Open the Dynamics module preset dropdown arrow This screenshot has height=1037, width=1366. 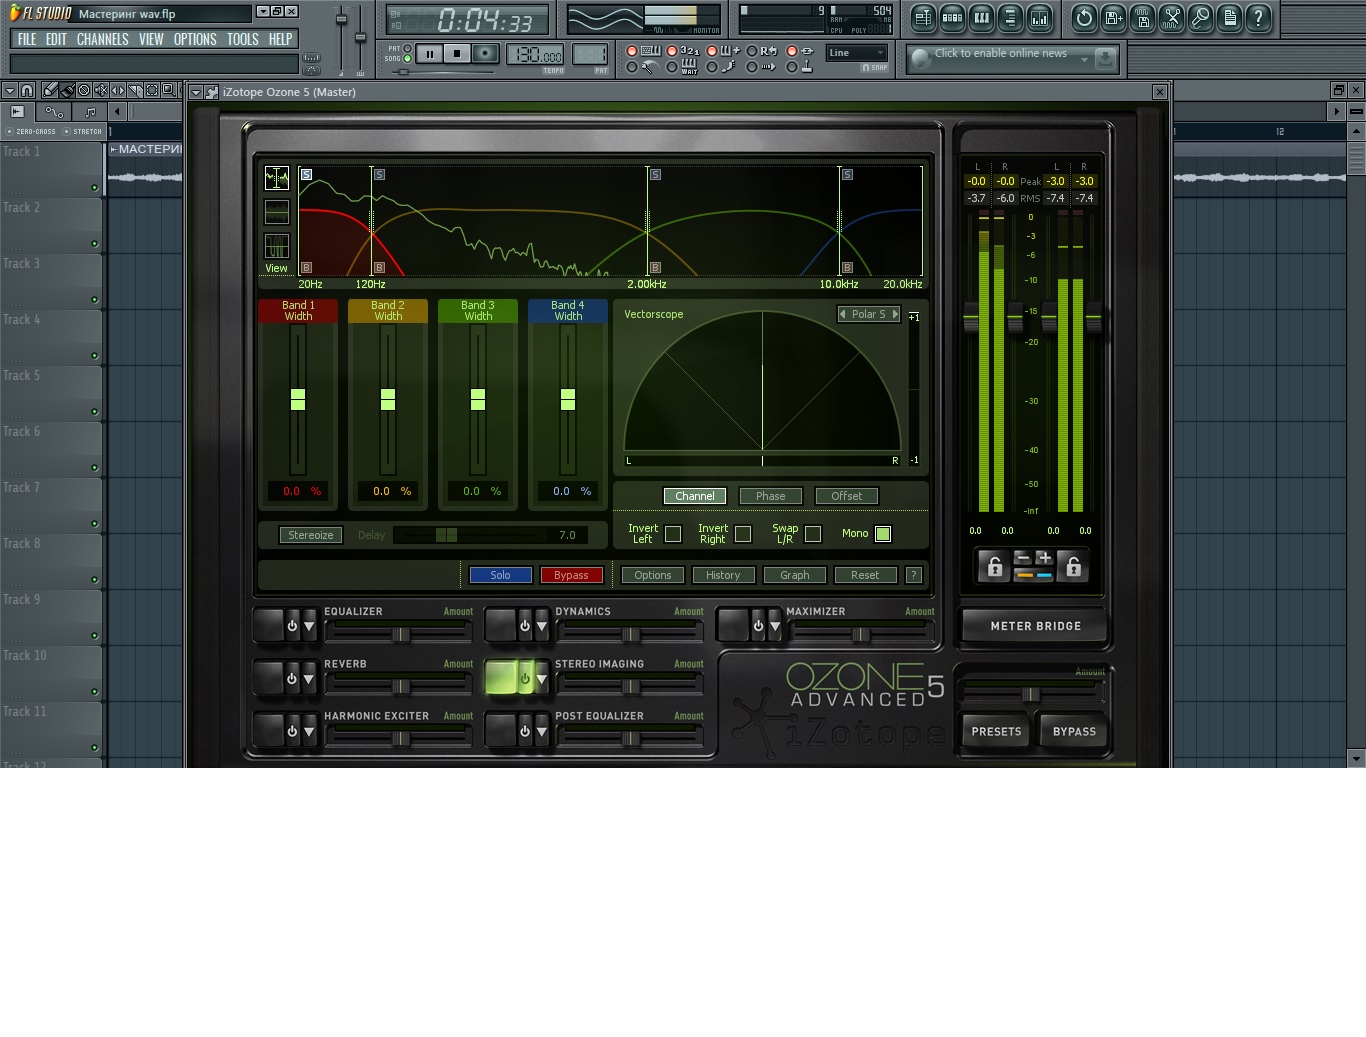(541, 626)
